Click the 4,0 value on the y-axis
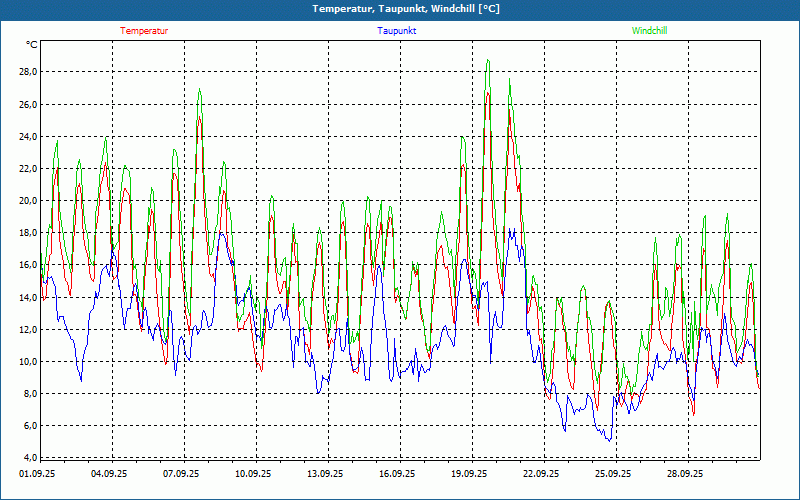800x500 pixels. 30,458
